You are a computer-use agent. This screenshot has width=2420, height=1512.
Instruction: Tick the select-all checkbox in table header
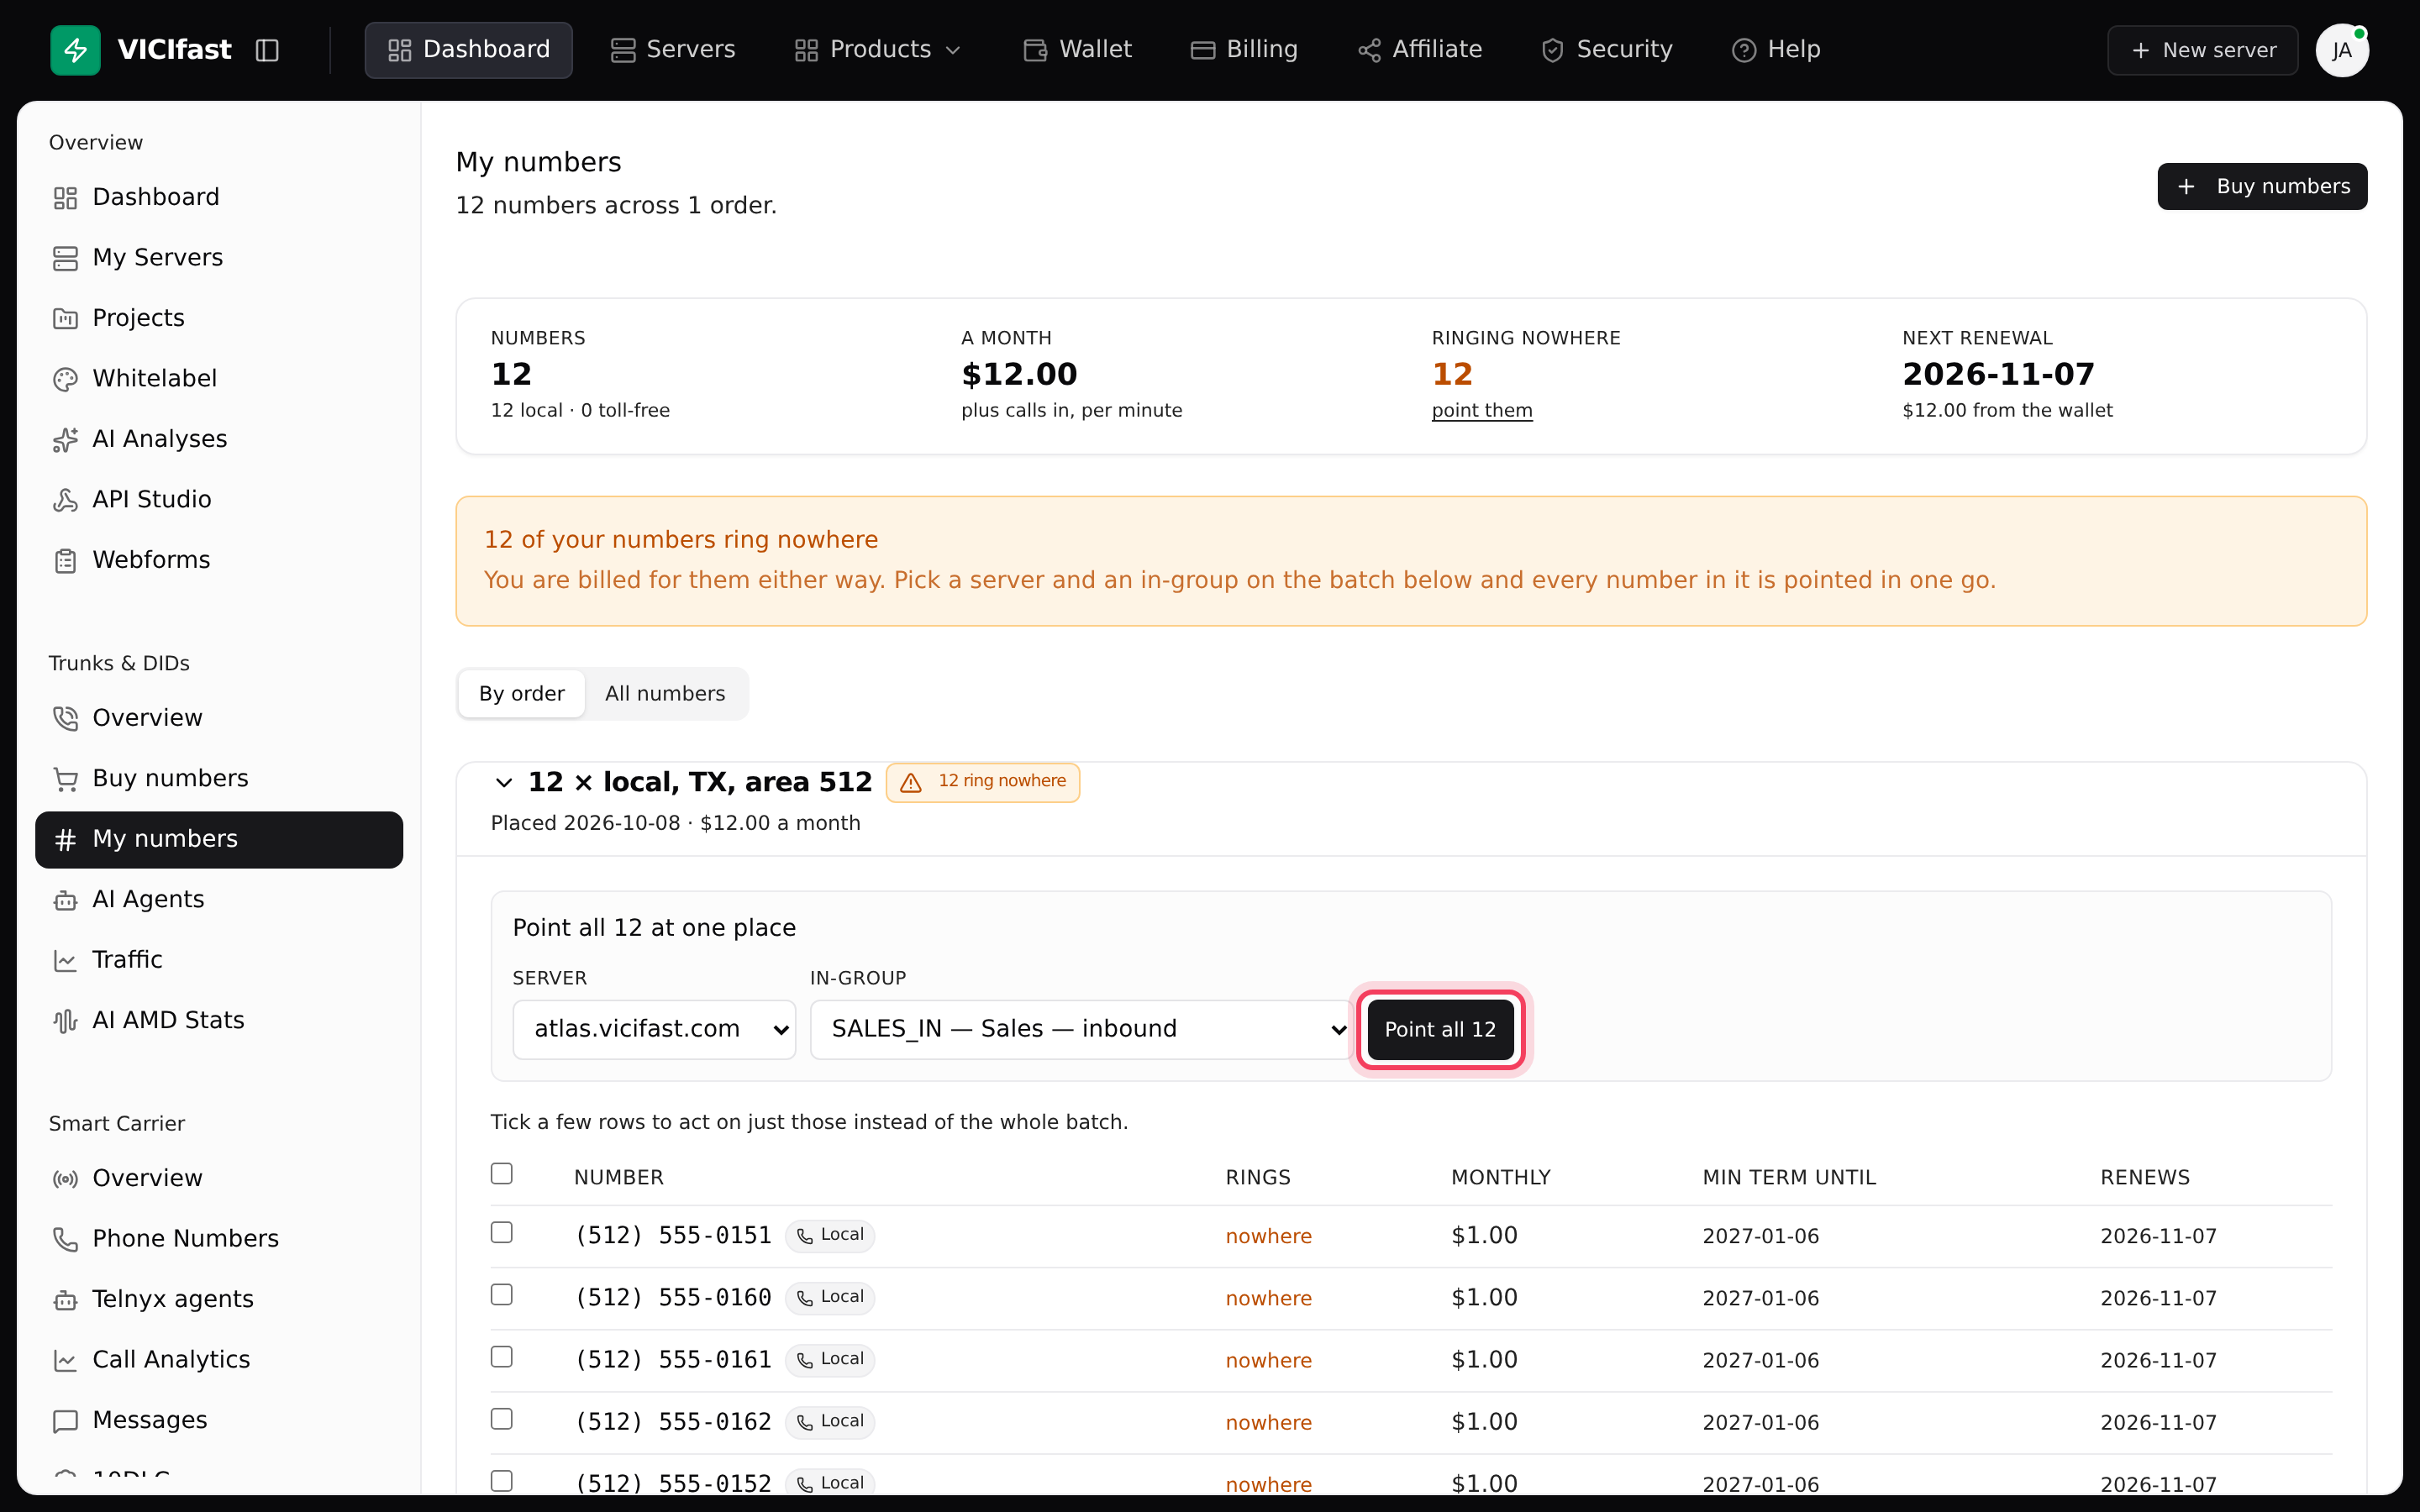click(502, 1173)
